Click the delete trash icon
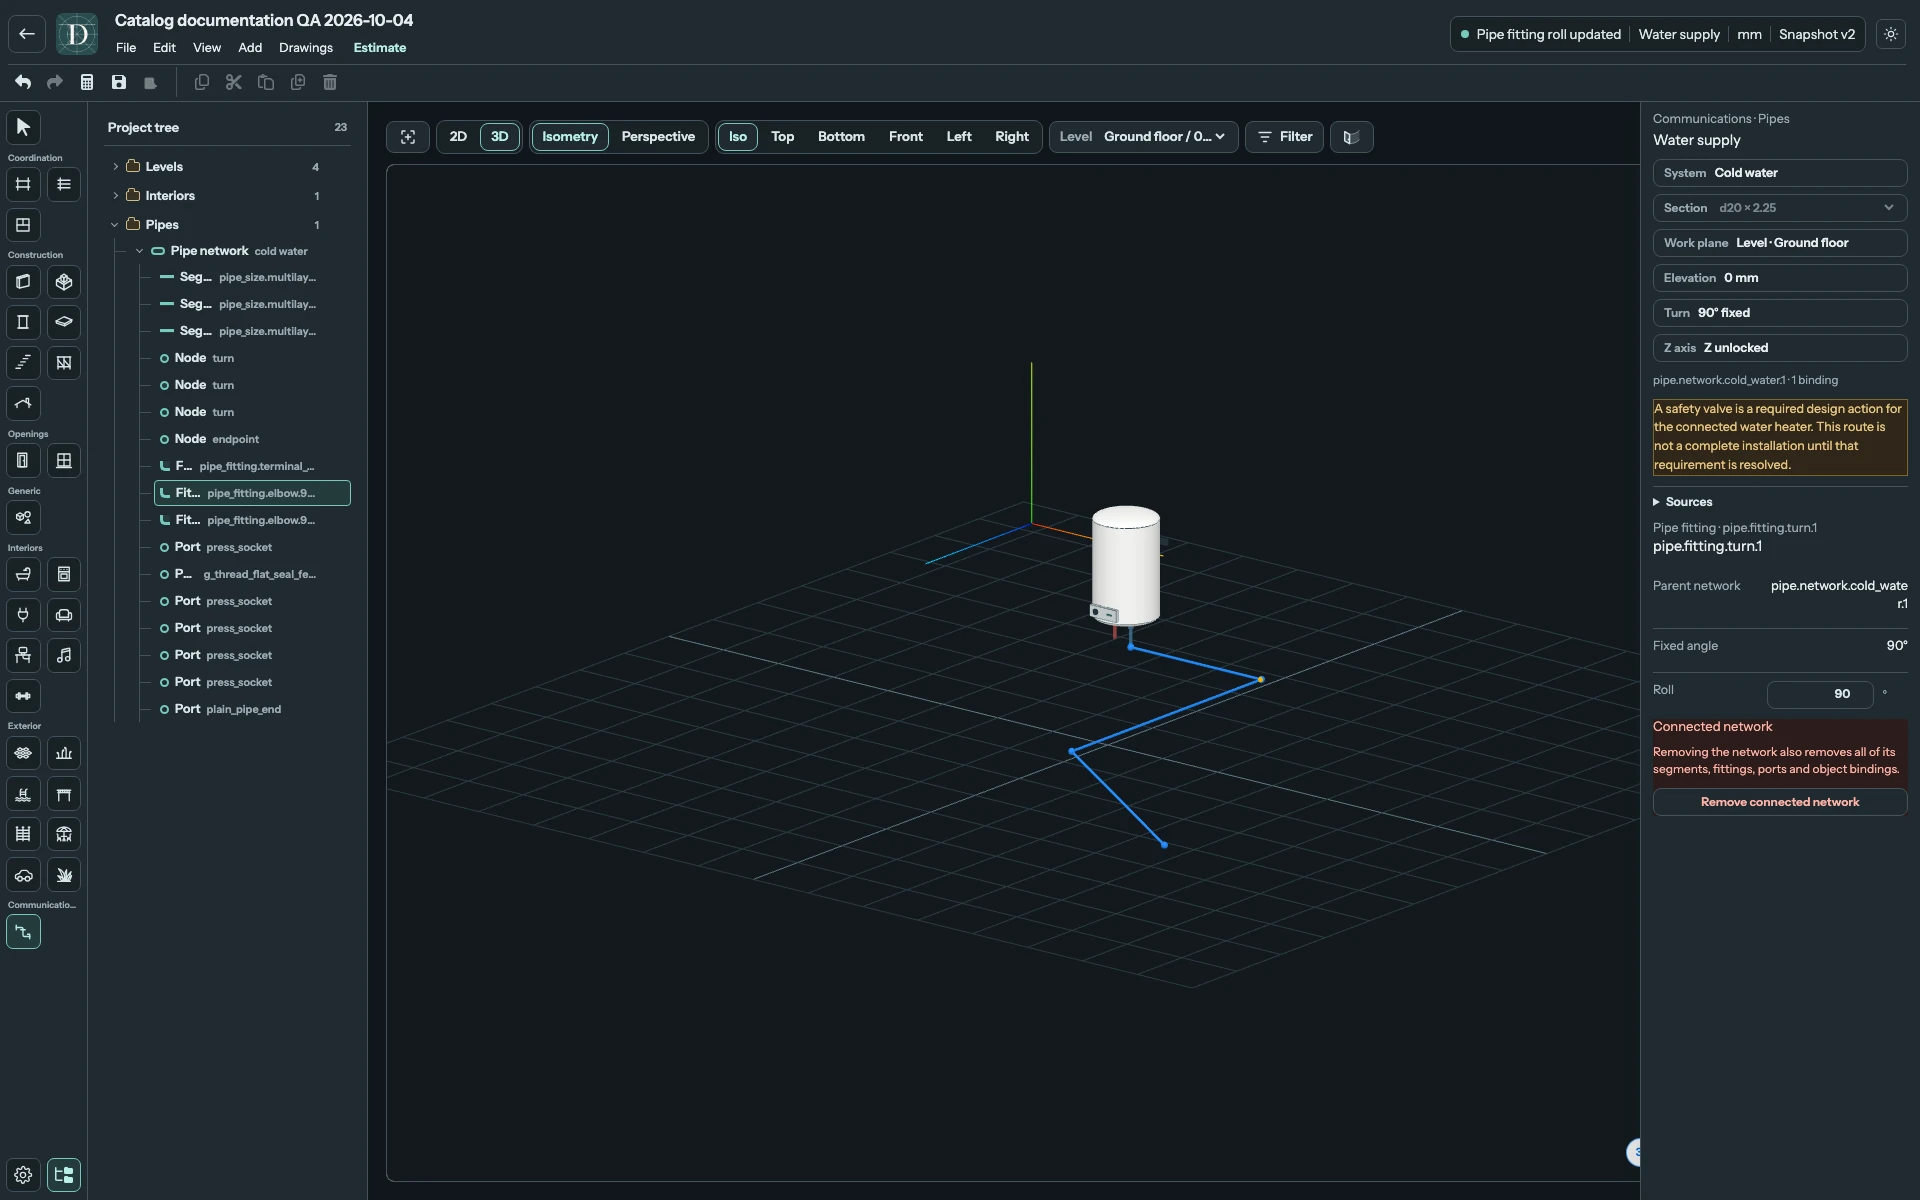The width and height of the screenshot is (1920, 1200). 330,82
